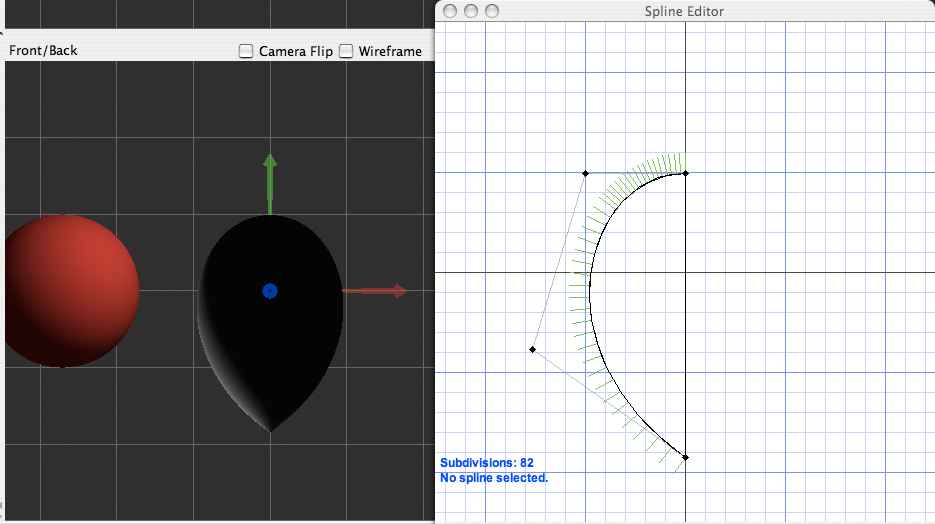
Task: Toggle the Wireframe checkbox
Action: (346, 51)
